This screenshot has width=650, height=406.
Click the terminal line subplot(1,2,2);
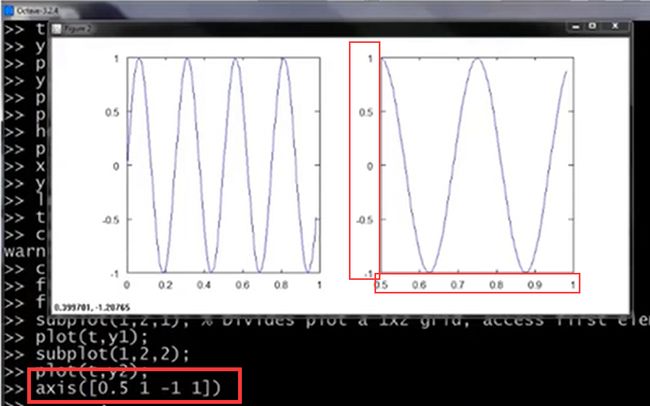pos(112,355)
